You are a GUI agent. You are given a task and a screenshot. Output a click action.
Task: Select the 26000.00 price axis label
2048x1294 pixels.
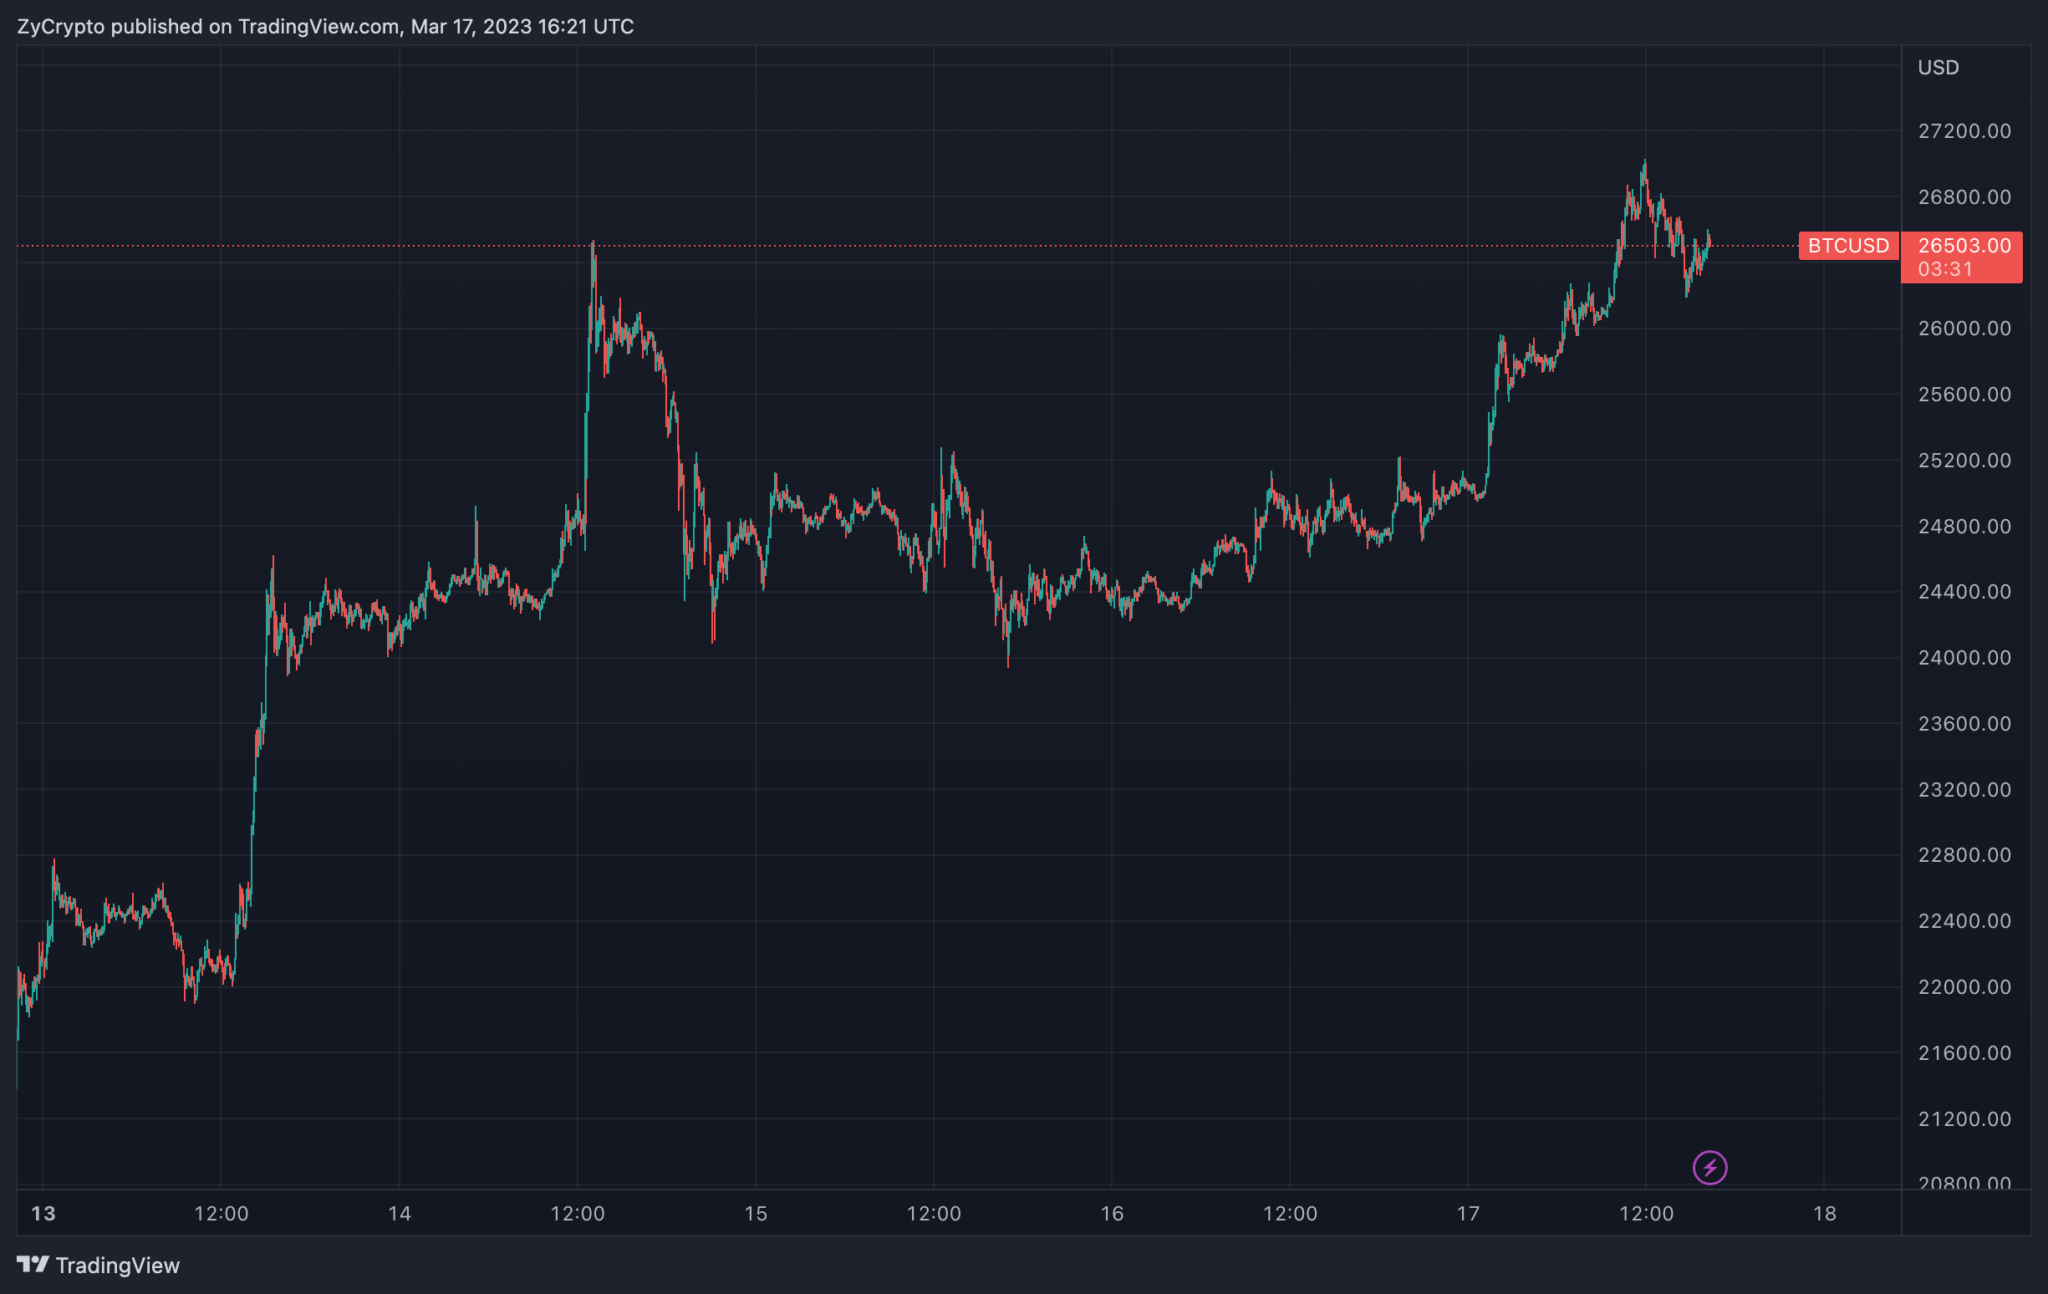tap(1964, 329)
